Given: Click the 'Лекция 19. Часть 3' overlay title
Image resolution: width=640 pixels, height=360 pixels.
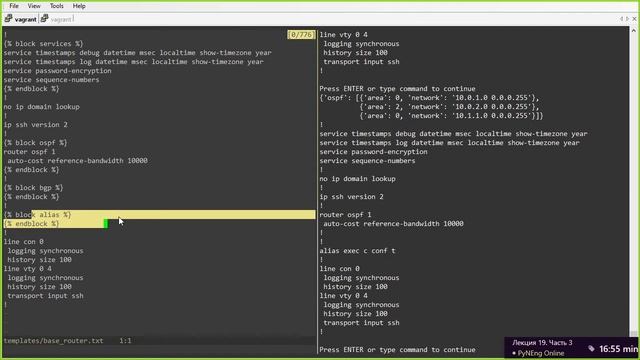Looking at the screenshot, I should [x=542, y=342].
